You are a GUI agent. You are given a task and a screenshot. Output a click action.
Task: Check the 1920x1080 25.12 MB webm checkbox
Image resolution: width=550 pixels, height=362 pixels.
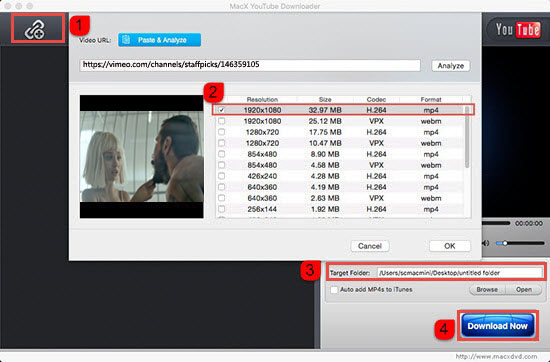[x=221, y=121]
